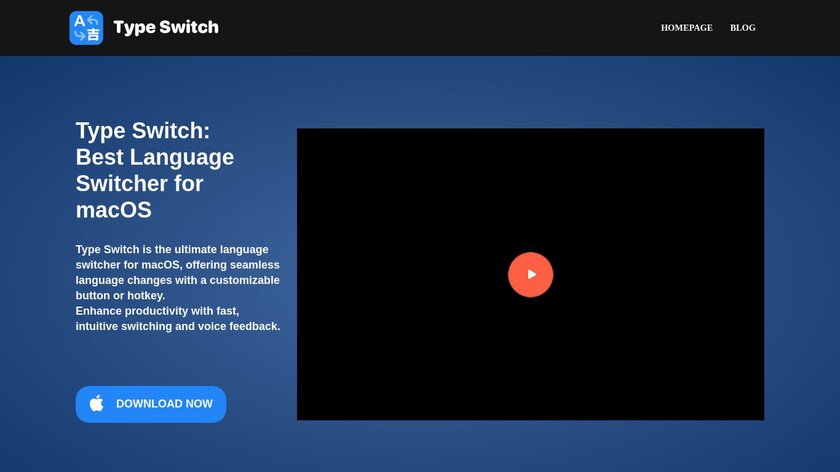Click the black video player area
Viewport: 840px width, 472px height.
530,274
